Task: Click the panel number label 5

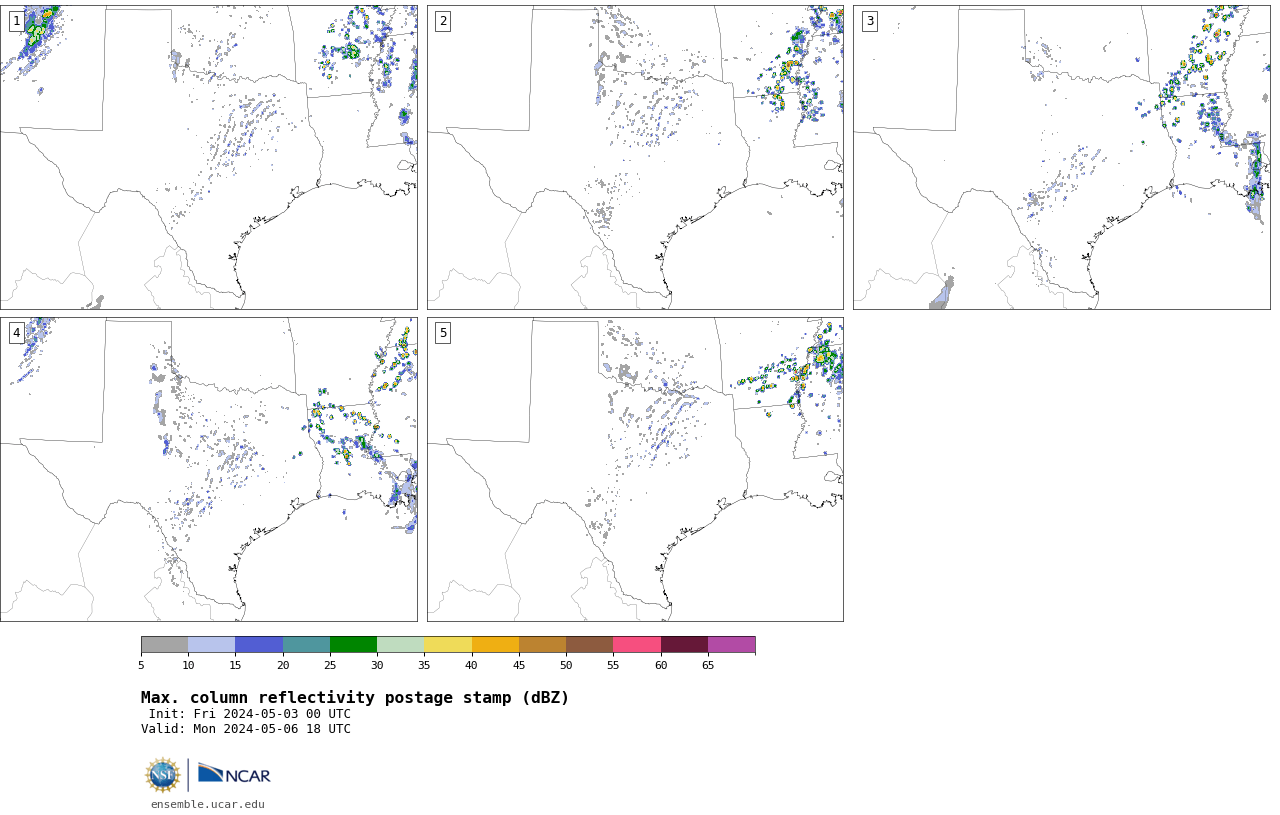Action: (443, 333)
